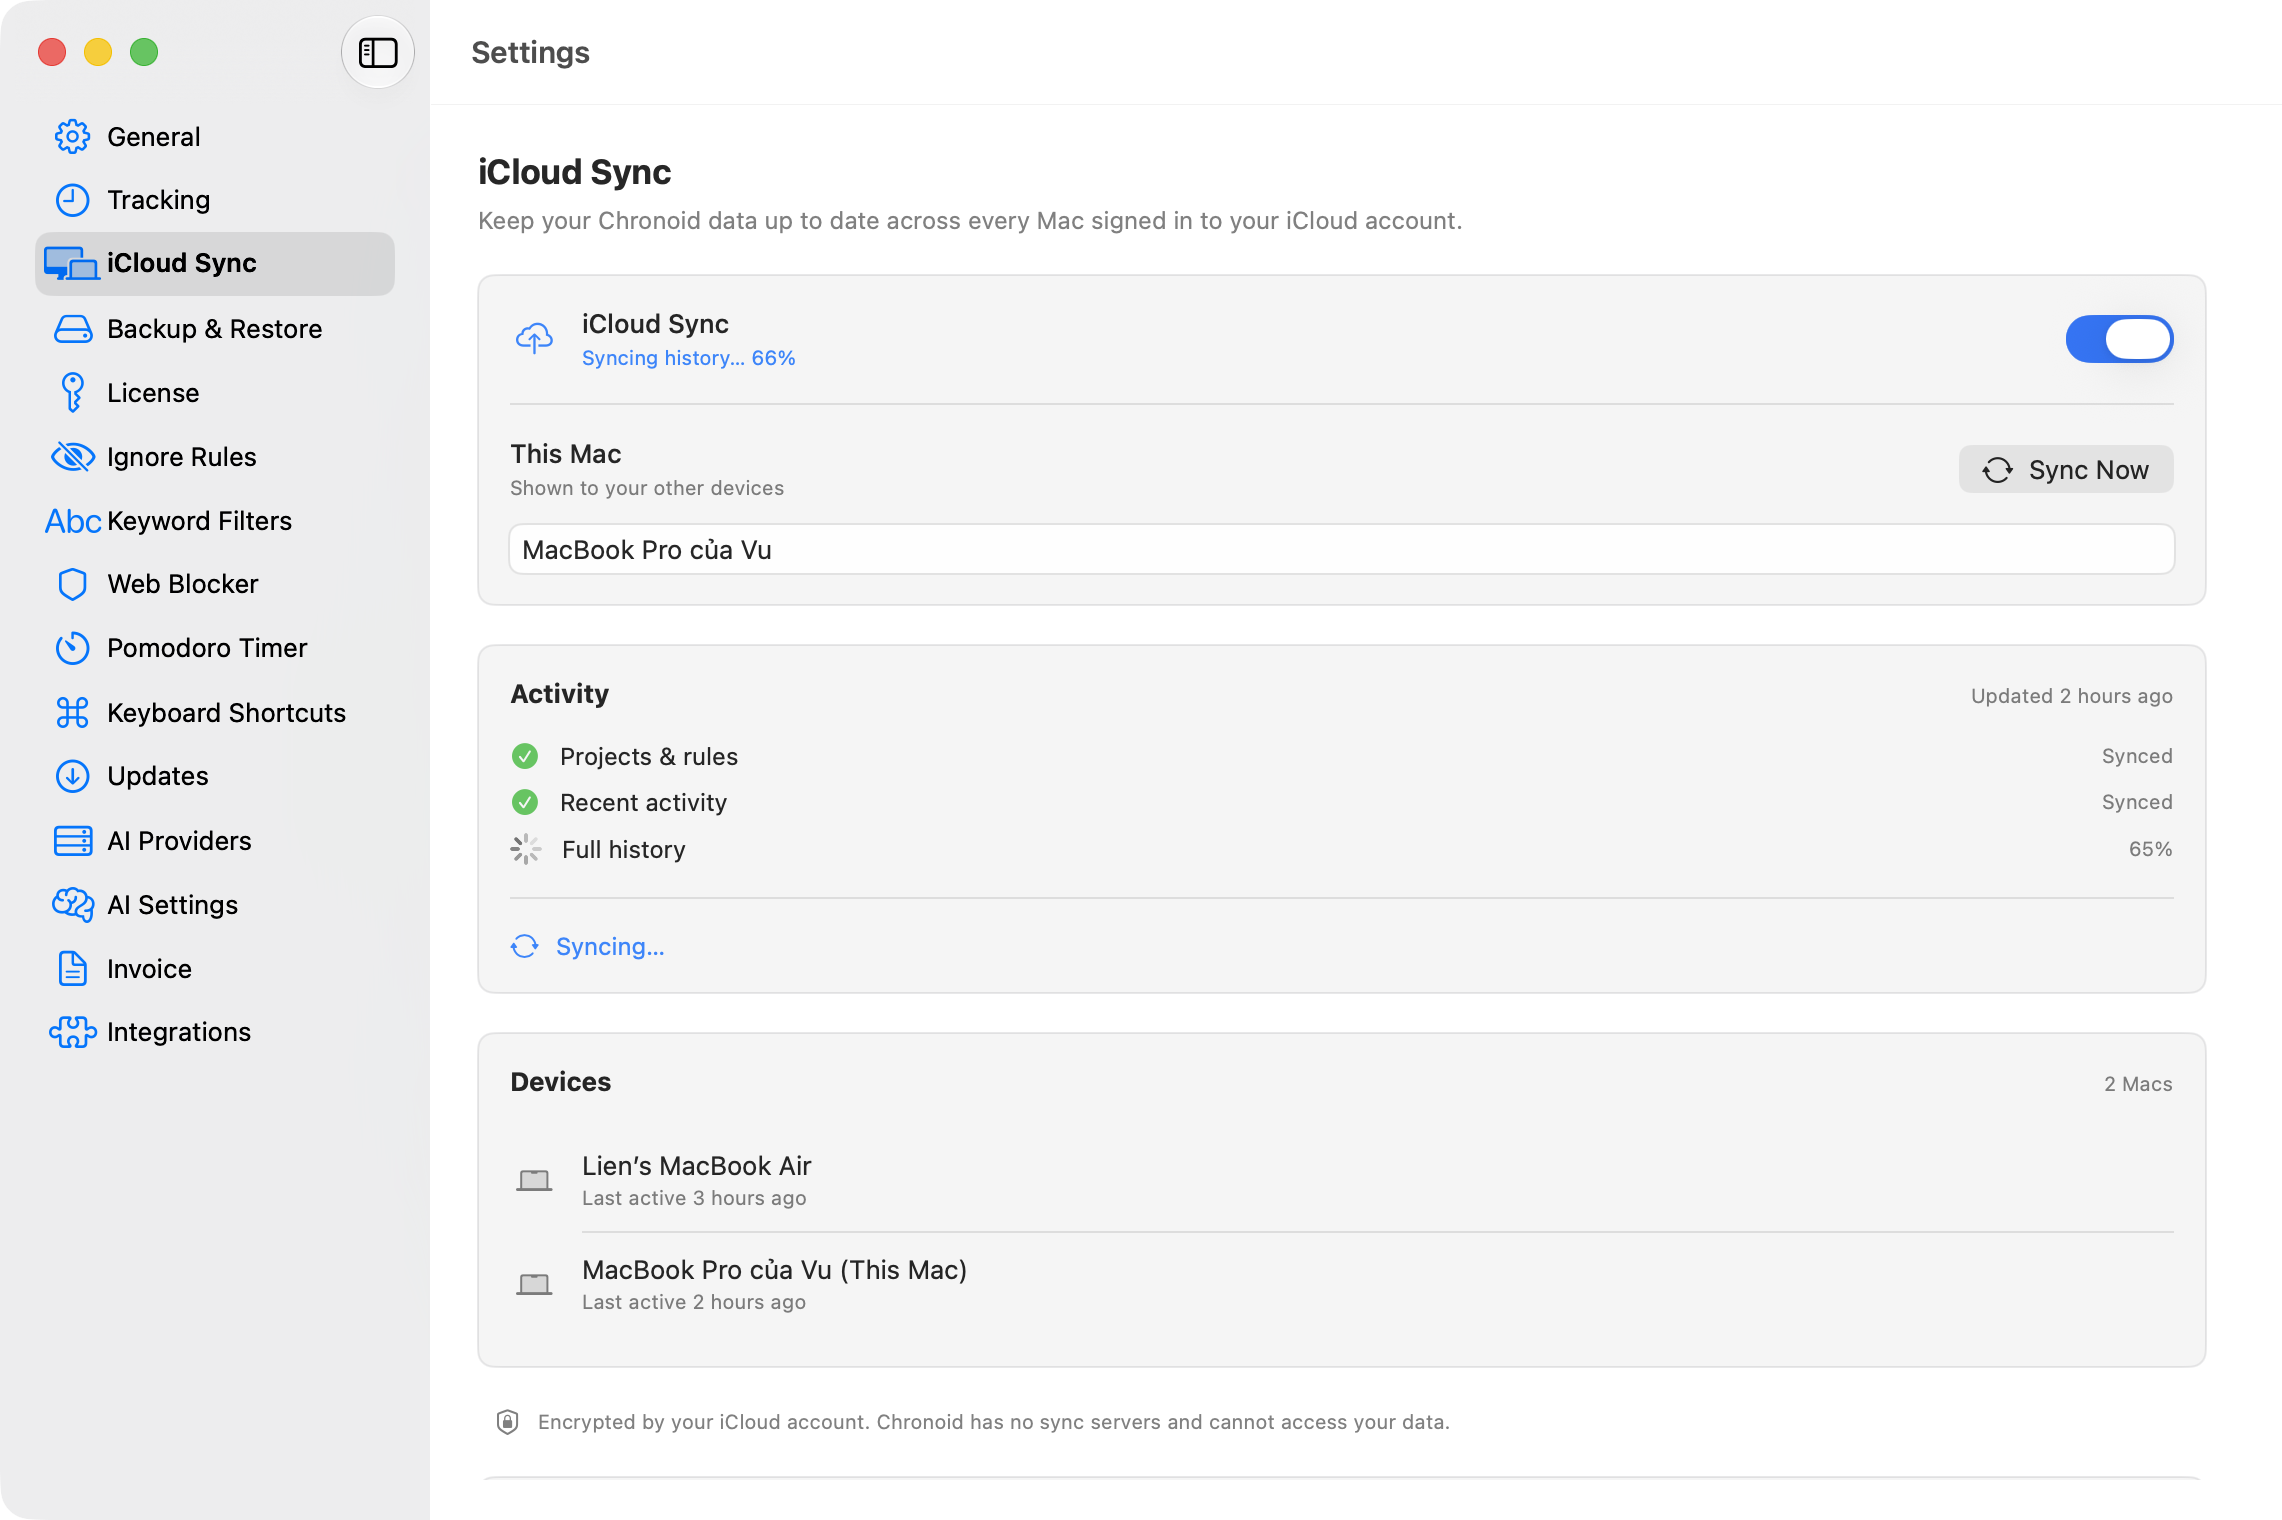Click the Recent activity row label
Screen dimensions: 2282x1520
(x=643, y=803)
